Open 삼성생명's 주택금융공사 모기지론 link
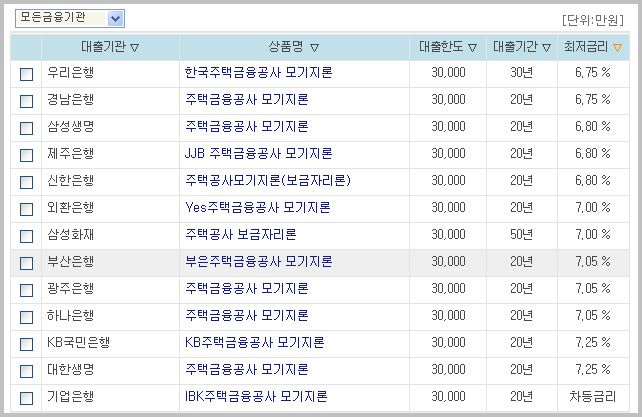The width and height of the screenshot is (642, 417). coord(246,127)
